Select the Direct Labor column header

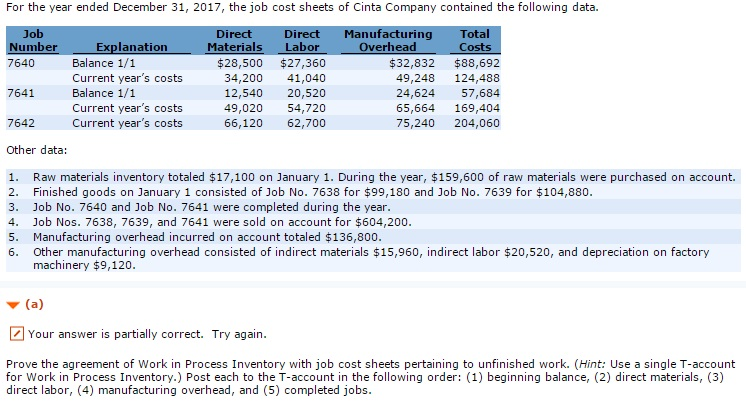pos(302,41)
